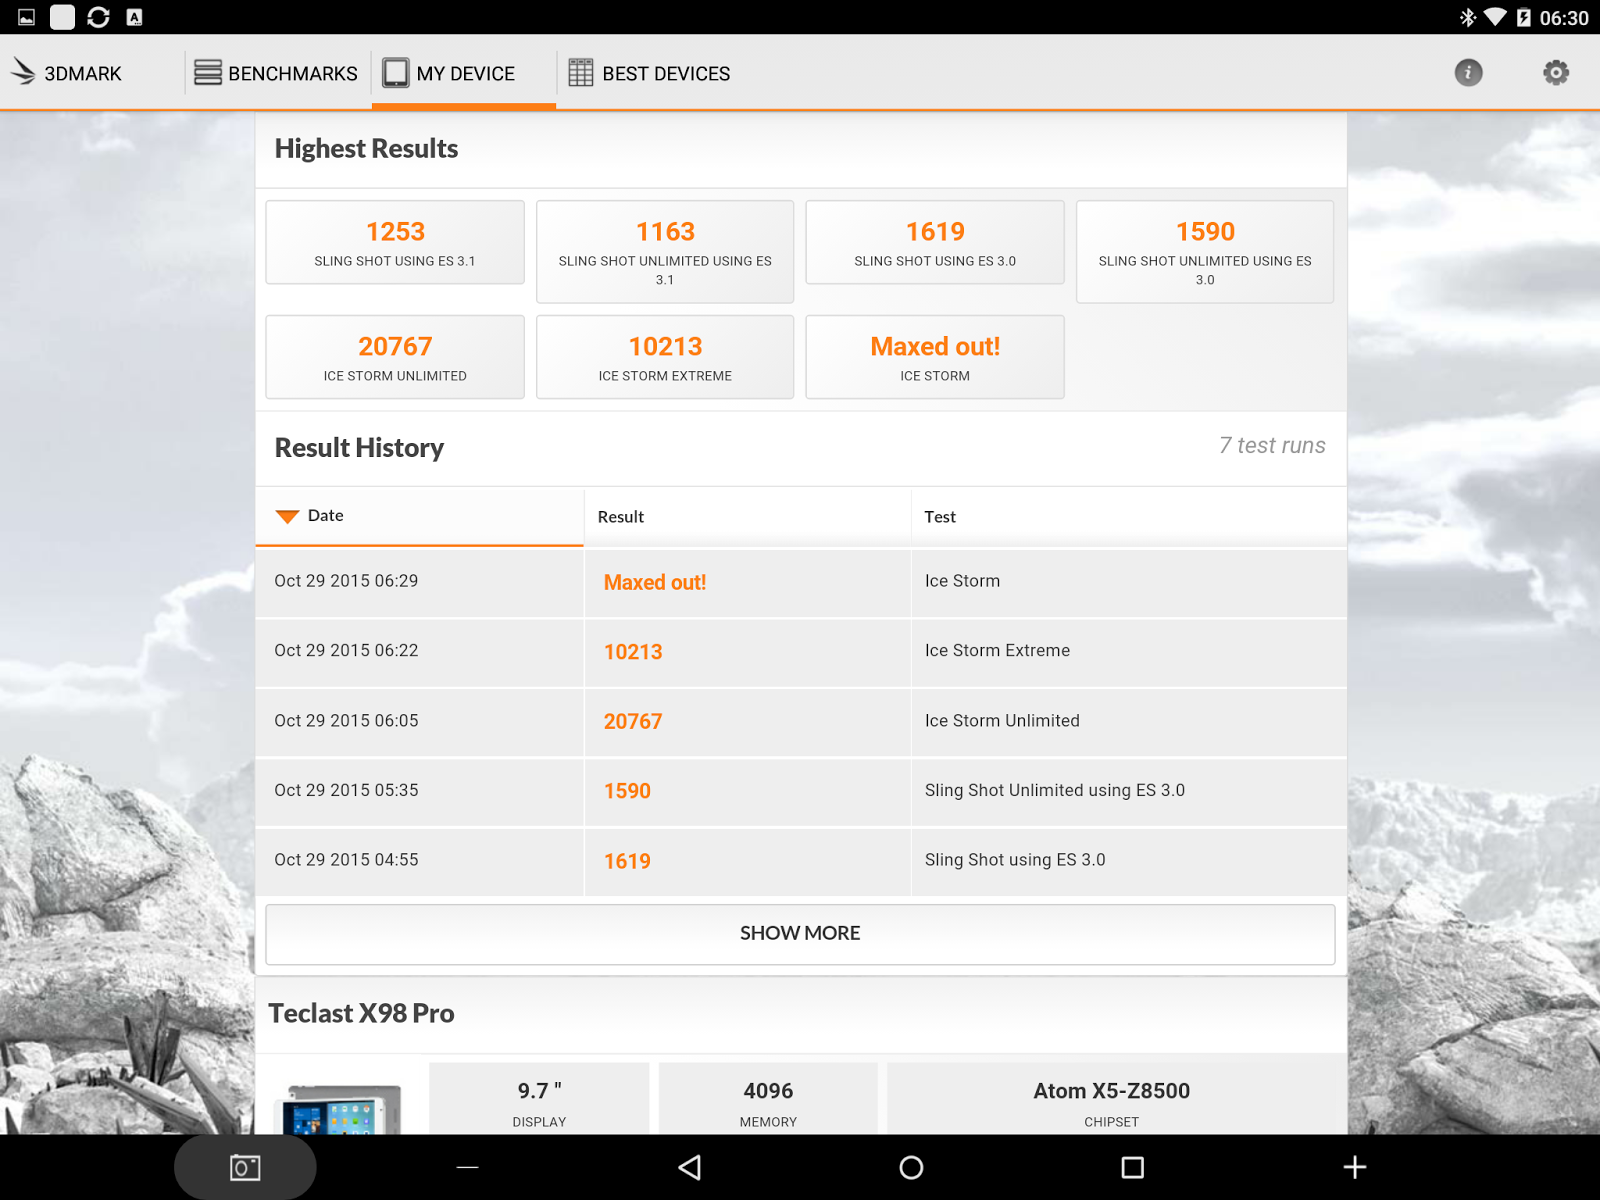
Task: Click 'Sling Shot Unlimited using ES 3.0' test name
Action: (1055, 791)
